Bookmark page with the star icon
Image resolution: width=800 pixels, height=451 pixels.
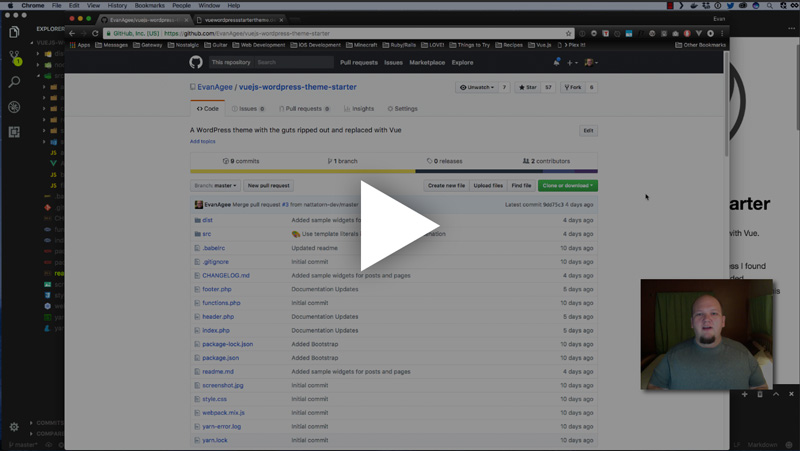coord(568,34)
